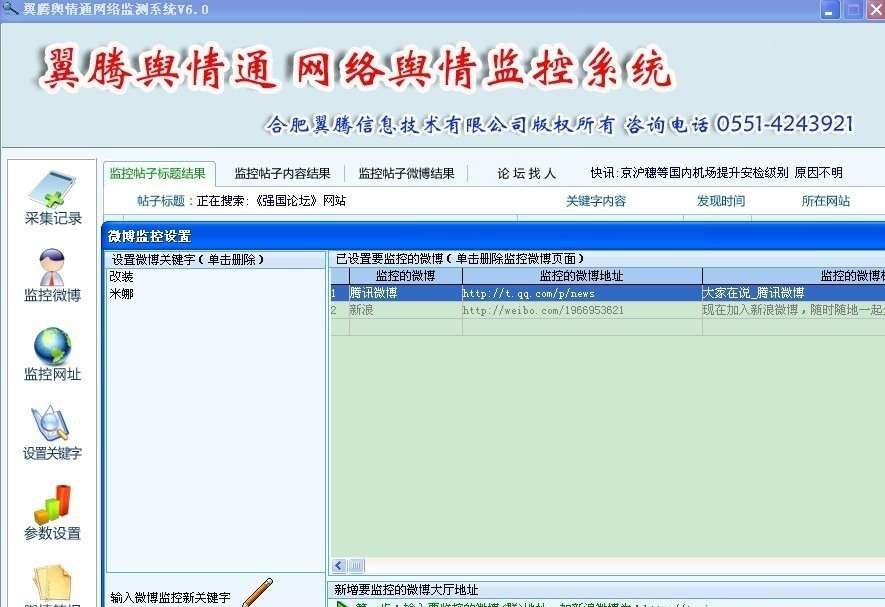Click the magnifier icon in the title bar
Image resolution: width=885 pixels, height=607 pixels.
(x=10, y=8)
